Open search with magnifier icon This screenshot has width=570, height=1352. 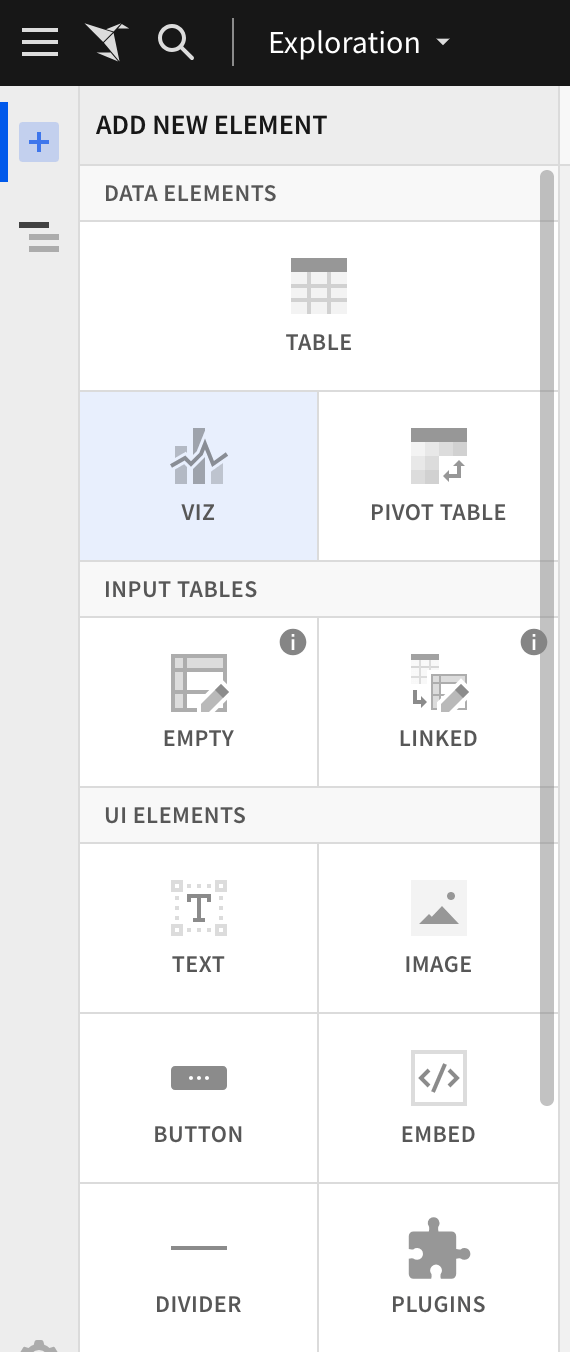pos(176,43)
